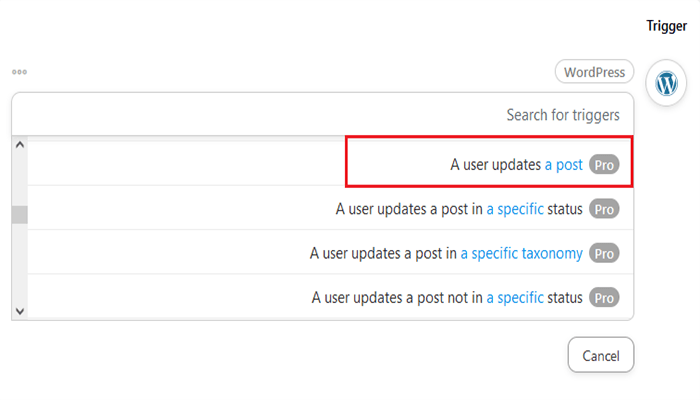The image size is (700, 400).
Task: Select the "post in a specific taxonomy" trigger
Action: (x=446, y=253)
